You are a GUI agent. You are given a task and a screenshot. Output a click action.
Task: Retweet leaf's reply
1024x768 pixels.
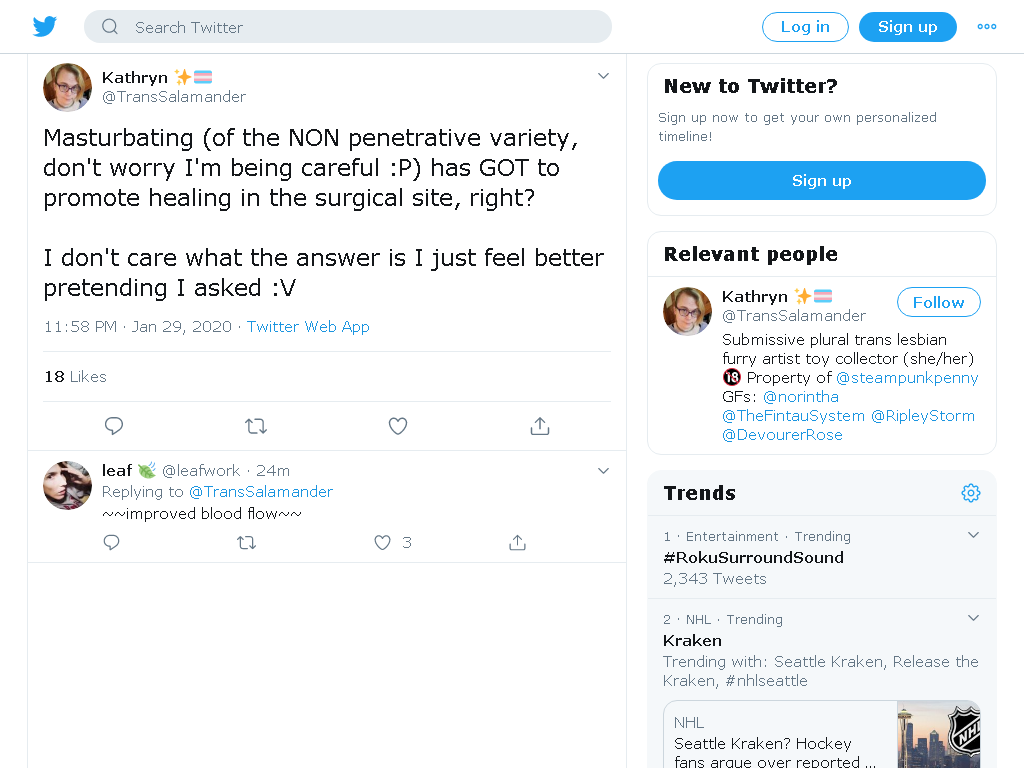[246, 542]
